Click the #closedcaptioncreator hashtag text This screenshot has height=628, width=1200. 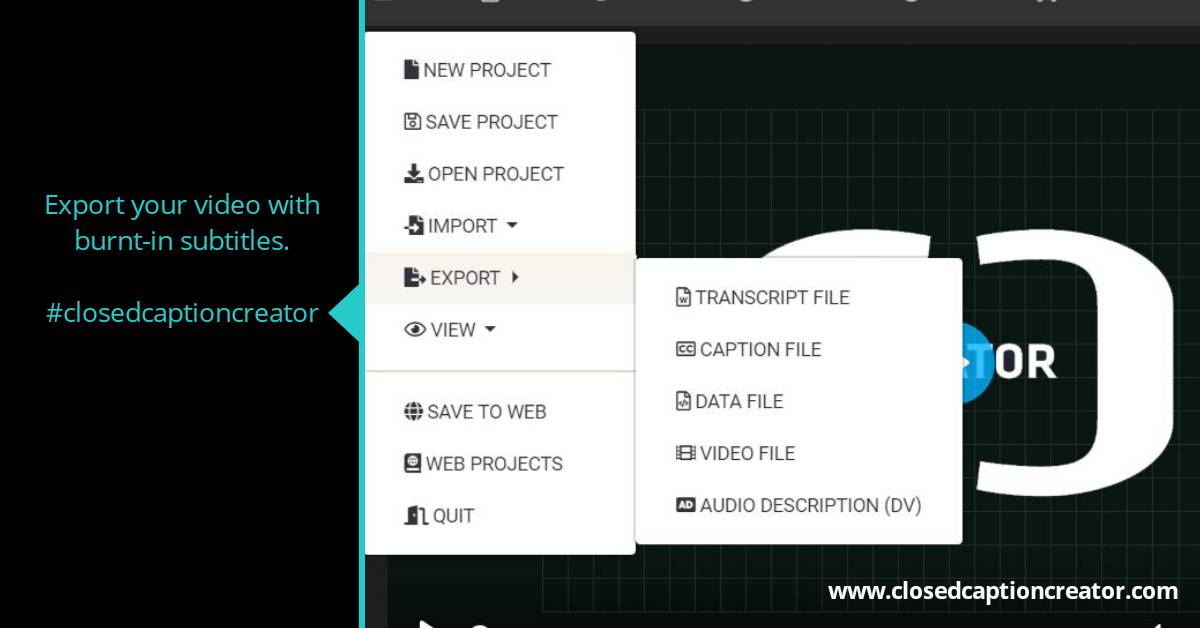pyautogui.click(x=182, y=313)
